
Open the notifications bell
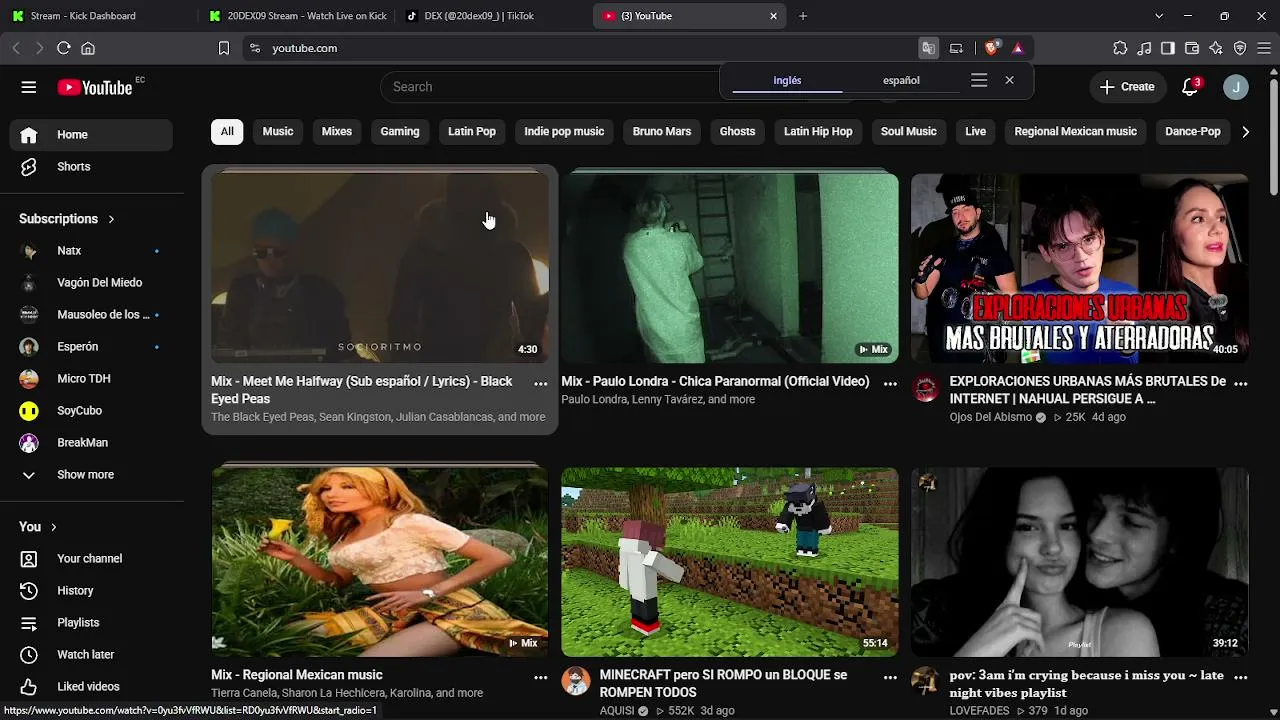tap(1190, 87)
